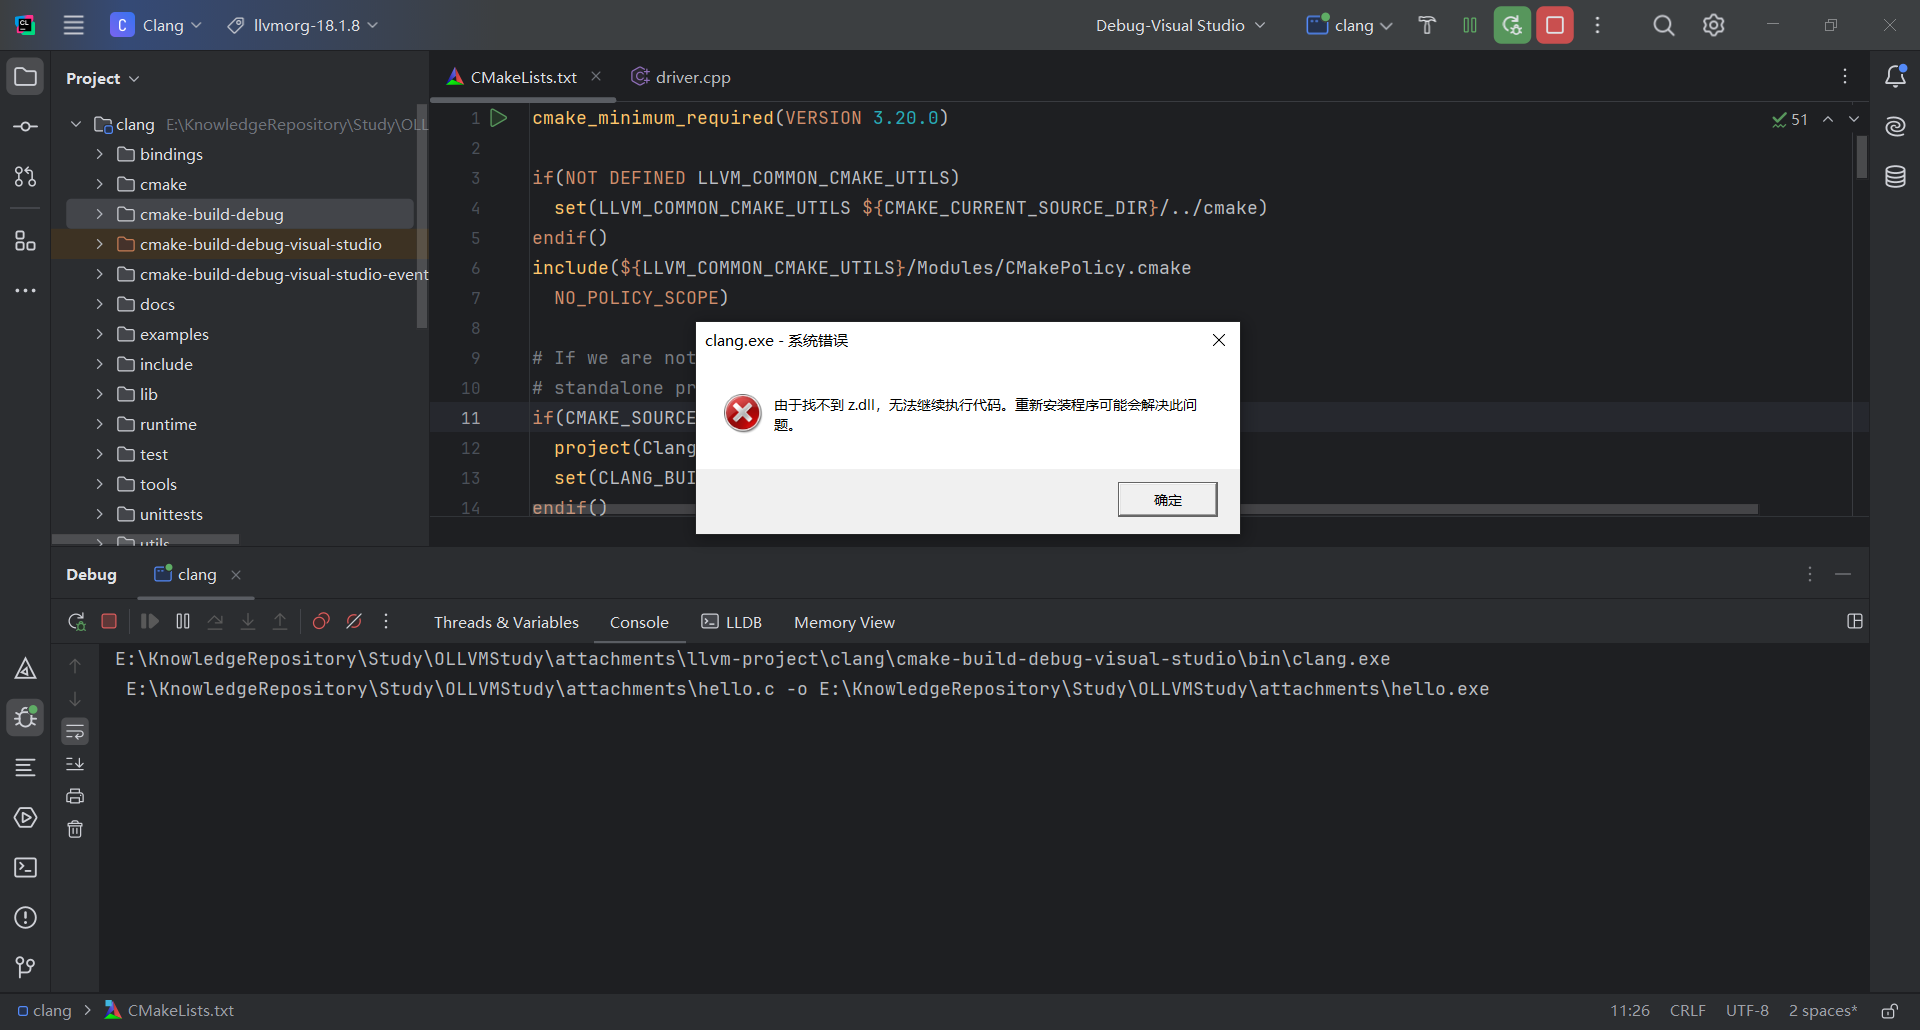Open the Structure tool window
Screen dimensions: 1920x1030
(x=26, y=241)
